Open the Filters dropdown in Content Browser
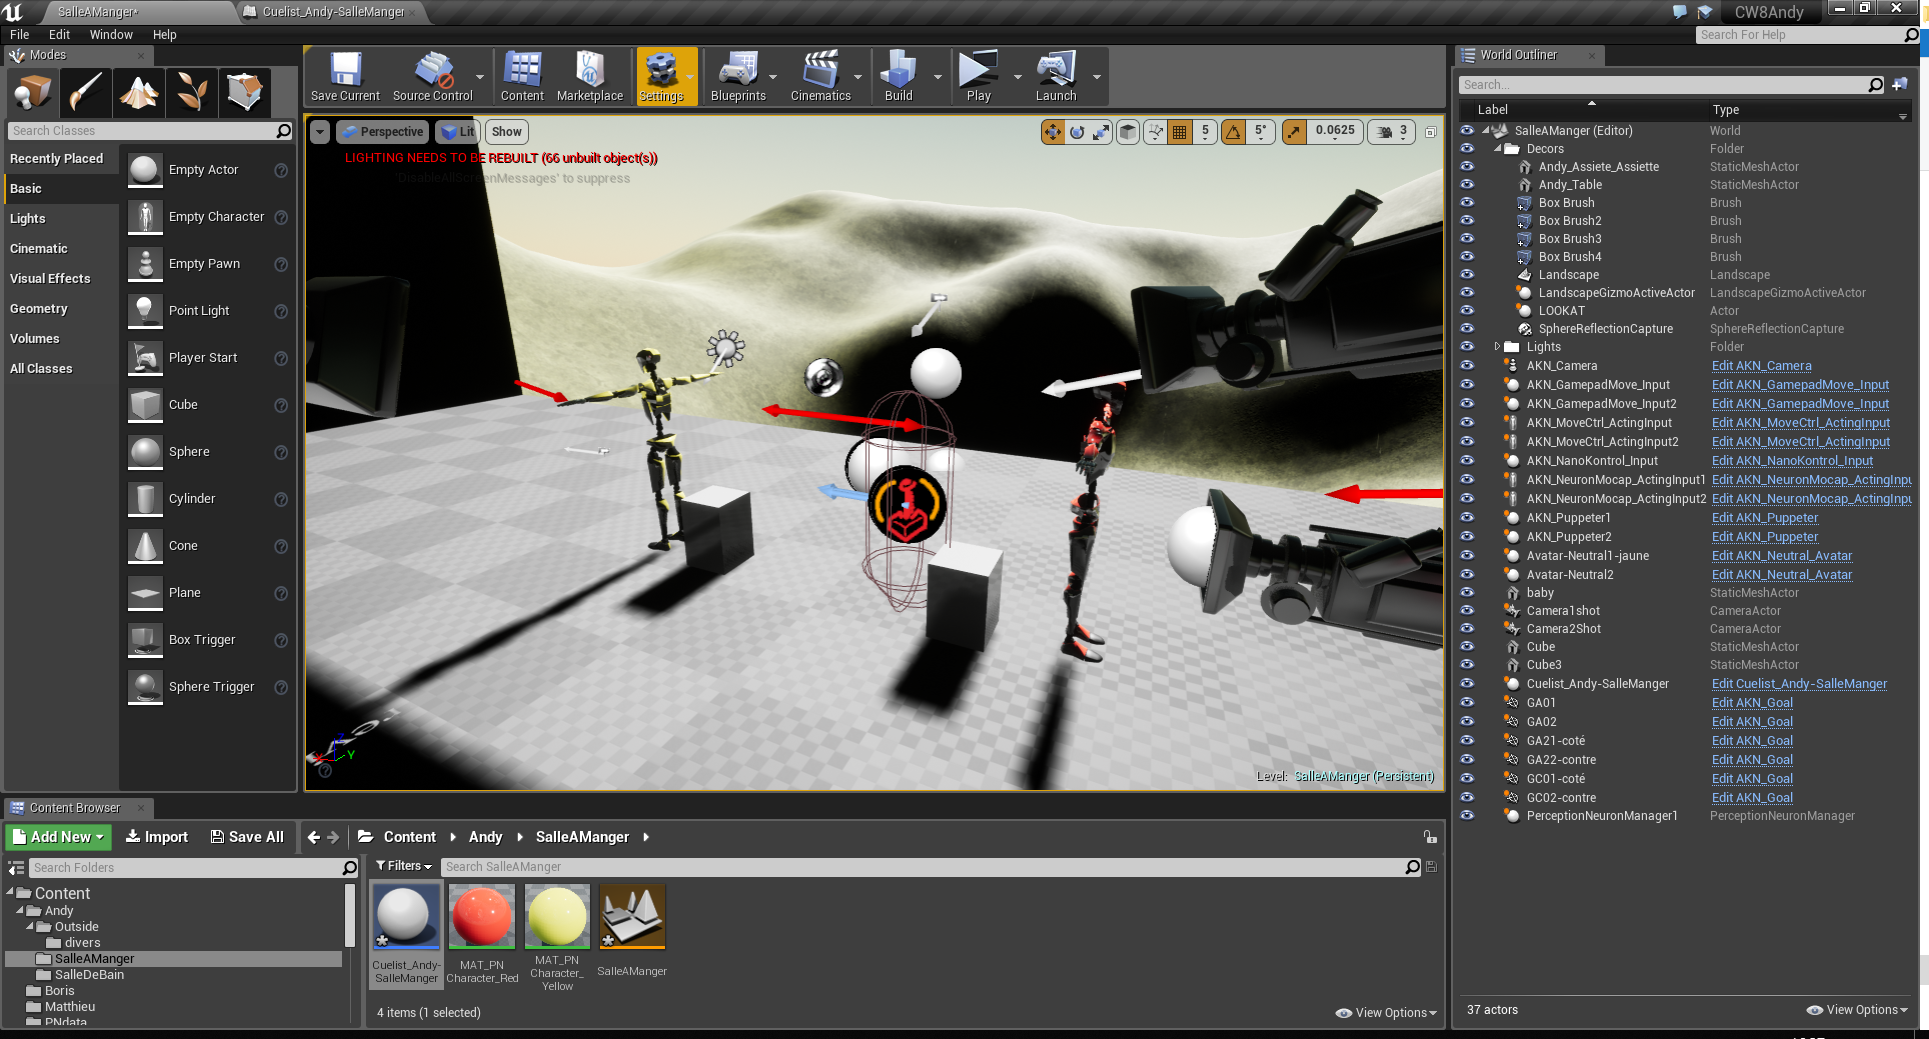This screenshot has width=1929, height=1039. (404, 866)
